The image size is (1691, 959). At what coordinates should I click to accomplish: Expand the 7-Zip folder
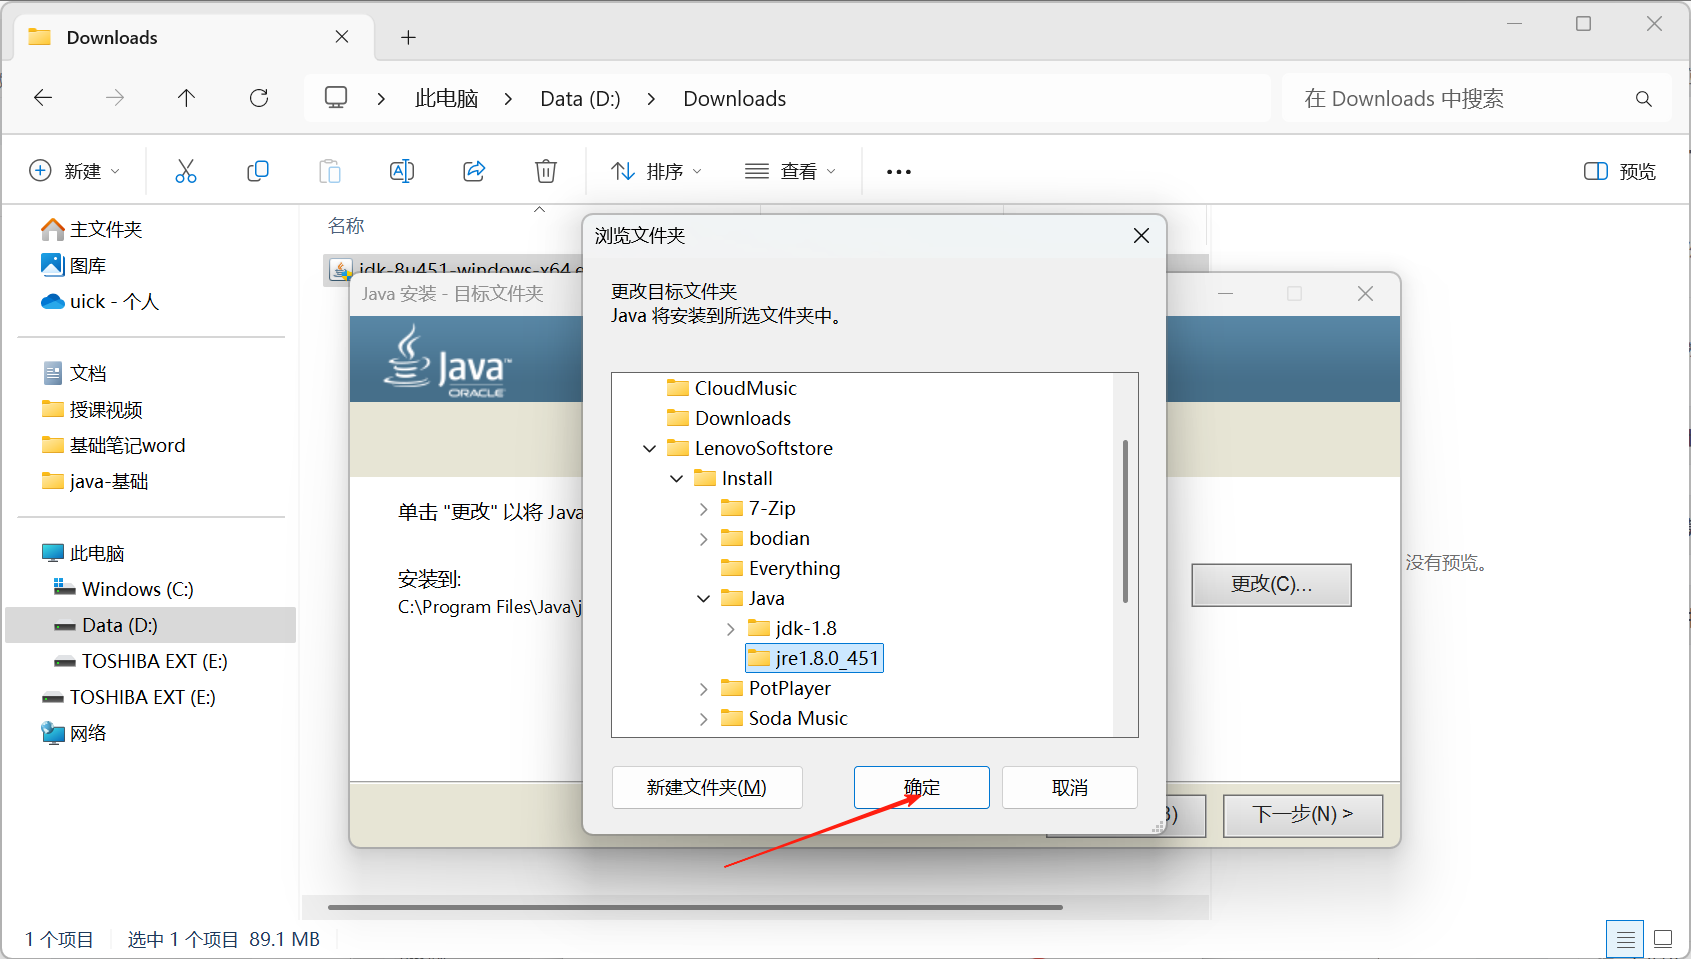(x=704, y=508)
